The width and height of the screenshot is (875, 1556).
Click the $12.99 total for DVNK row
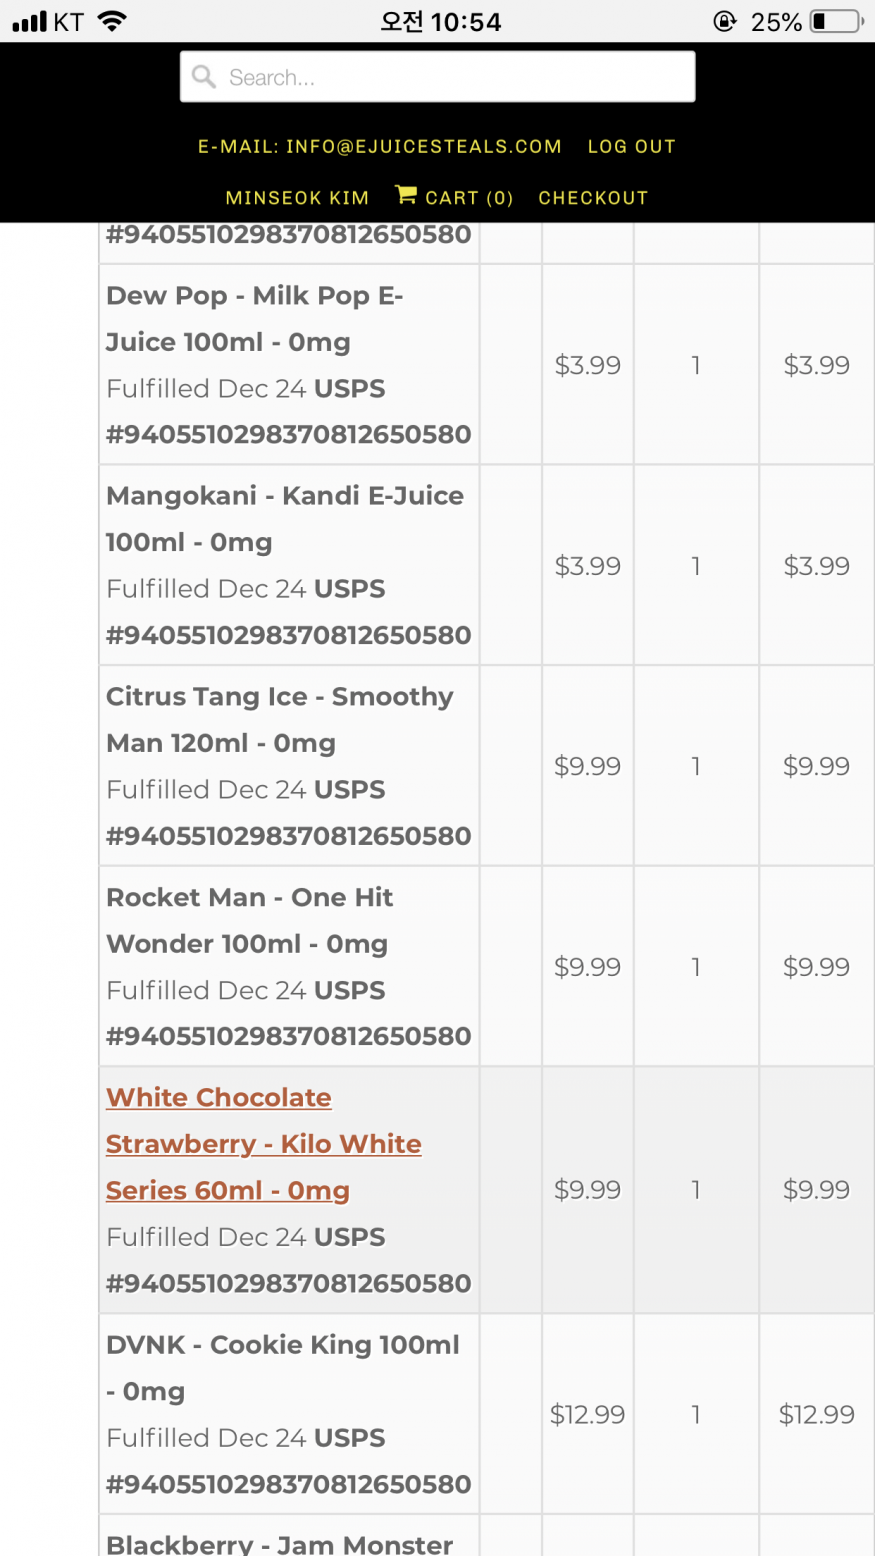coord(816,1414)
